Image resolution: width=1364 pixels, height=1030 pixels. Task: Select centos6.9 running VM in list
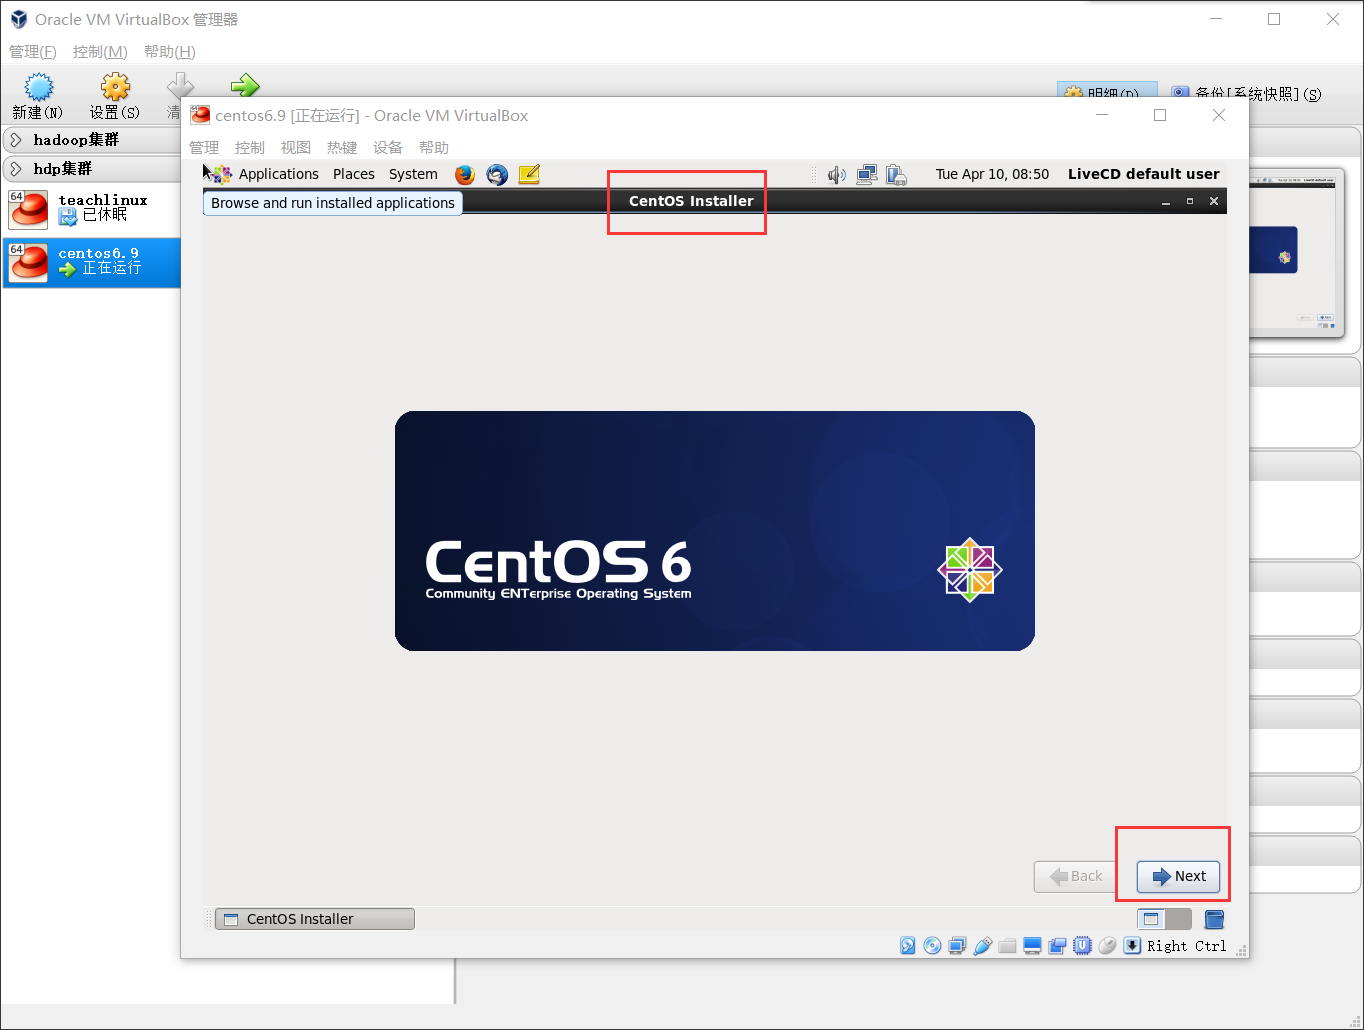click(x=92, y=262)
